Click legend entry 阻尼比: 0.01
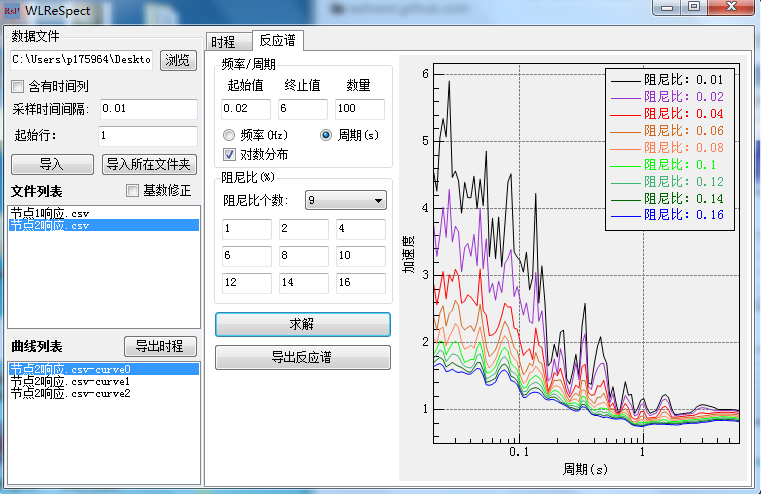761x494 pixels. click(x=667, y=80)
